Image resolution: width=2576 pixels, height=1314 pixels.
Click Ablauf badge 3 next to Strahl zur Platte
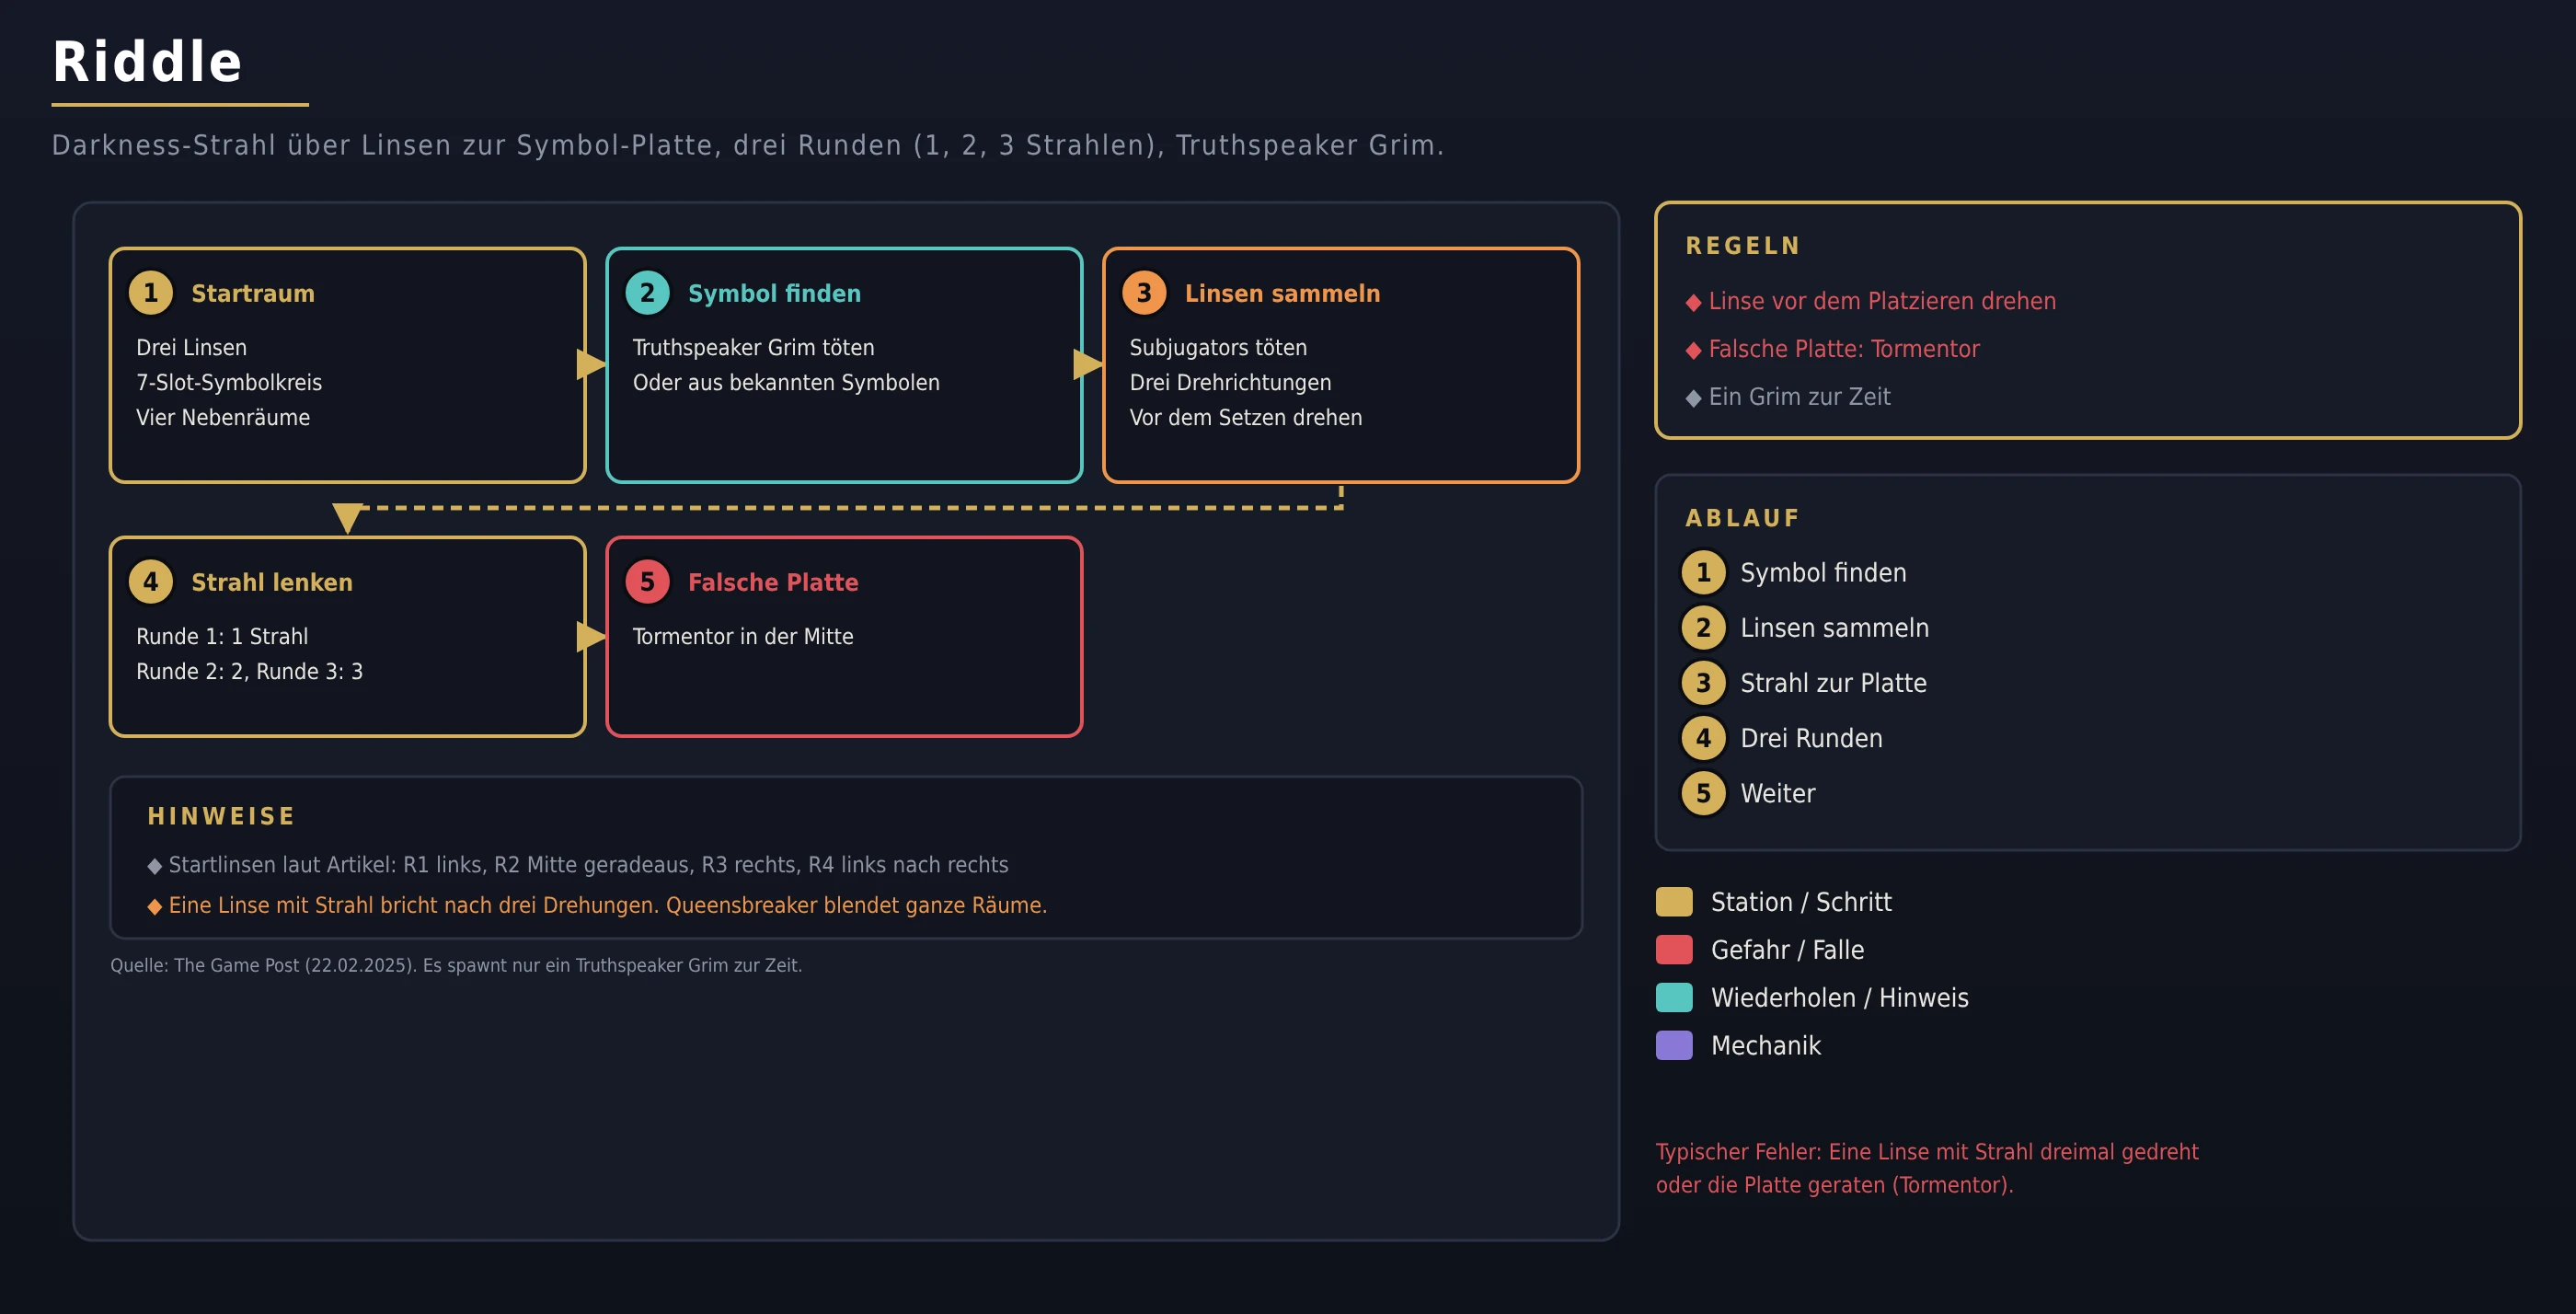[x=1703, y=683]
